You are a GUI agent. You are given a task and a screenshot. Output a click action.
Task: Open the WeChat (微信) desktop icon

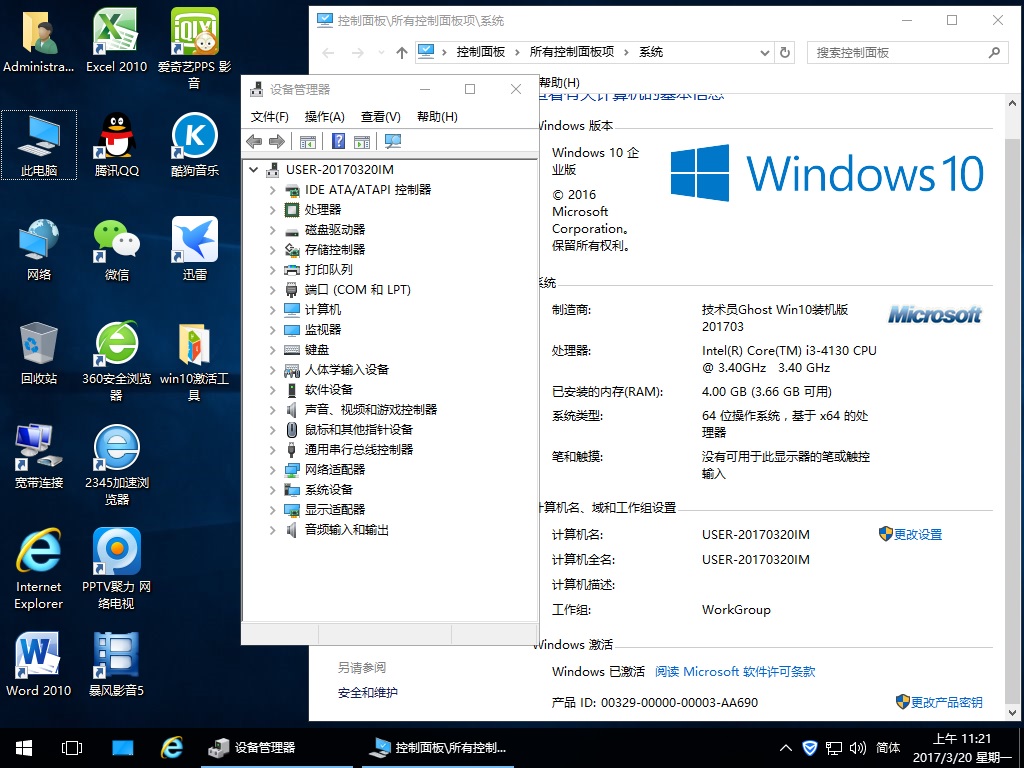click(x=116, y=249)
